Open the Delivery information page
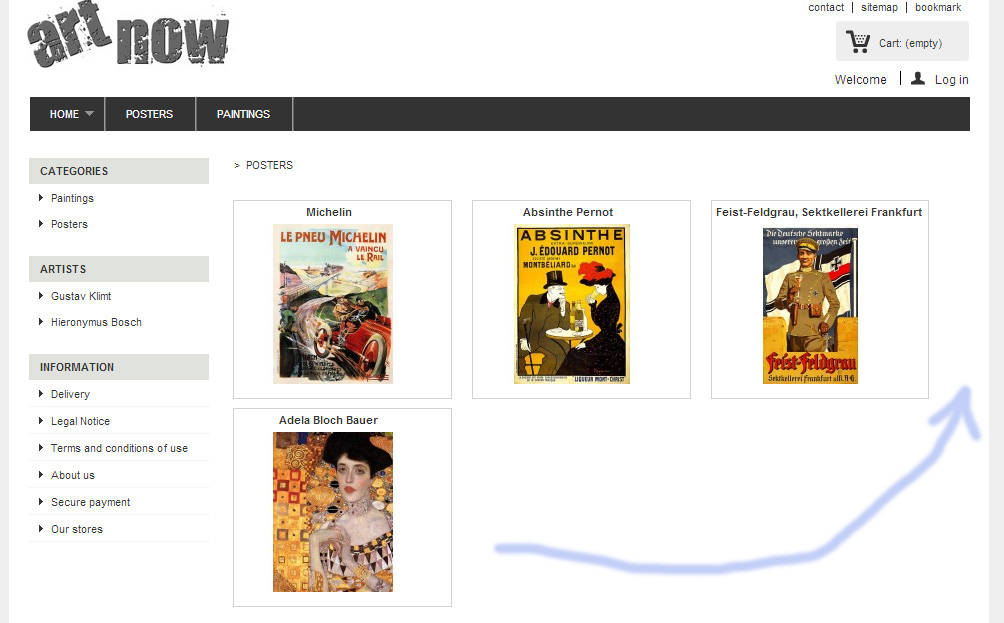1004x623 pixels. point(70,394)
